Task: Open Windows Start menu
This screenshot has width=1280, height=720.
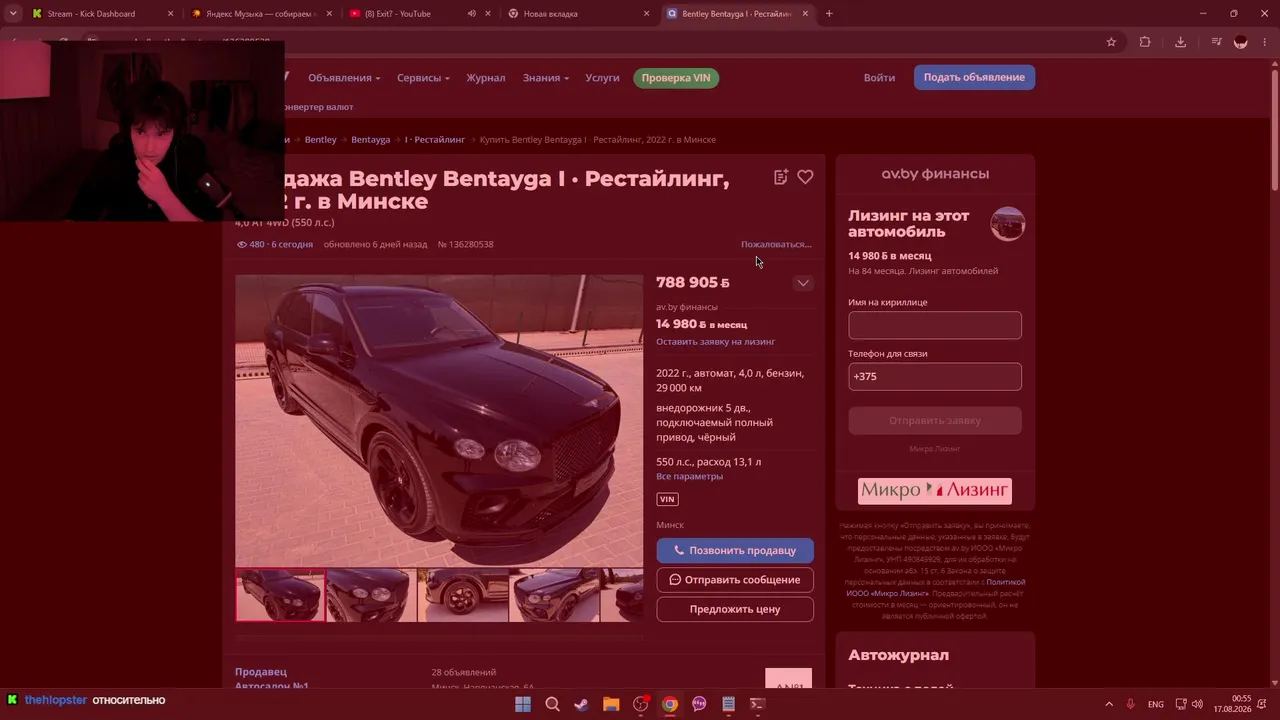Action: pos(522,704)
